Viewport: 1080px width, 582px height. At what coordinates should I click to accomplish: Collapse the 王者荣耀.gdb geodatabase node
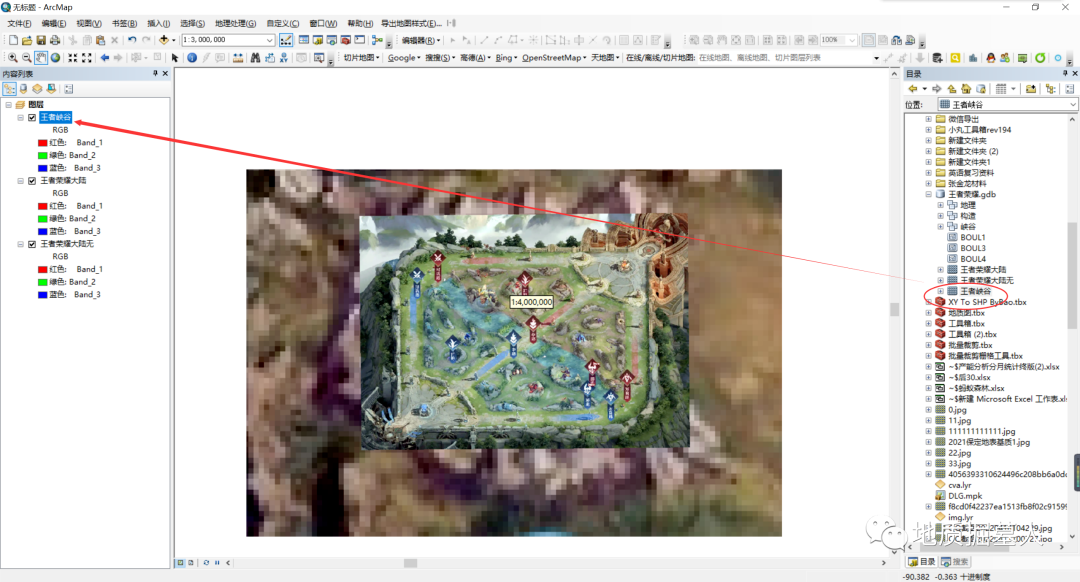[x=928, y=195]
